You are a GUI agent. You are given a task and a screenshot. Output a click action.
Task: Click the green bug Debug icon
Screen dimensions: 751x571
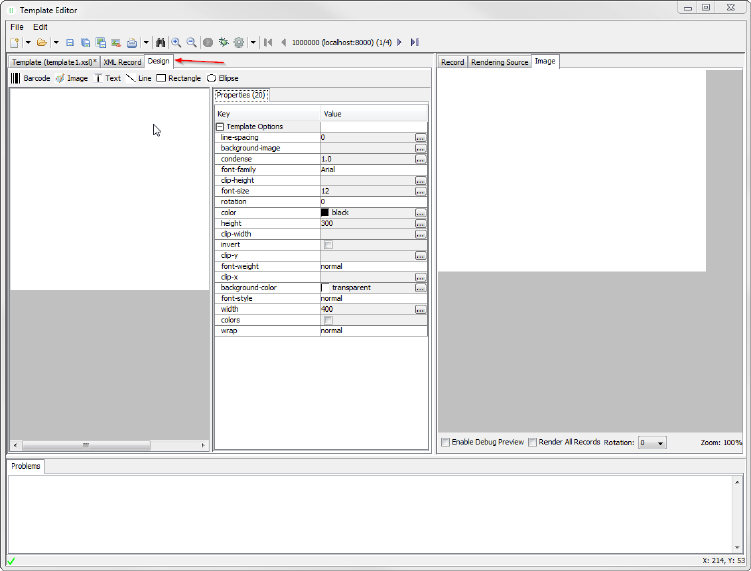tap(223, 43)
